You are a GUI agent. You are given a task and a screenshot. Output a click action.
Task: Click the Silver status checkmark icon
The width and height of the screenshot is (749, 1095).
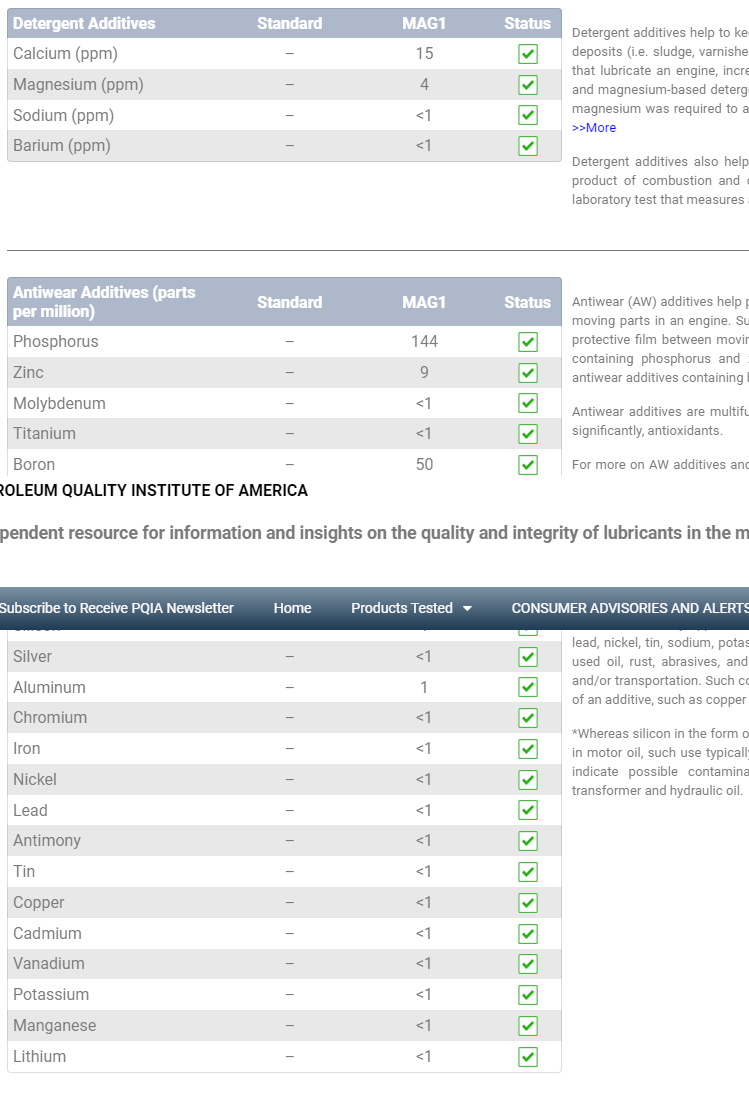[528, 656]
